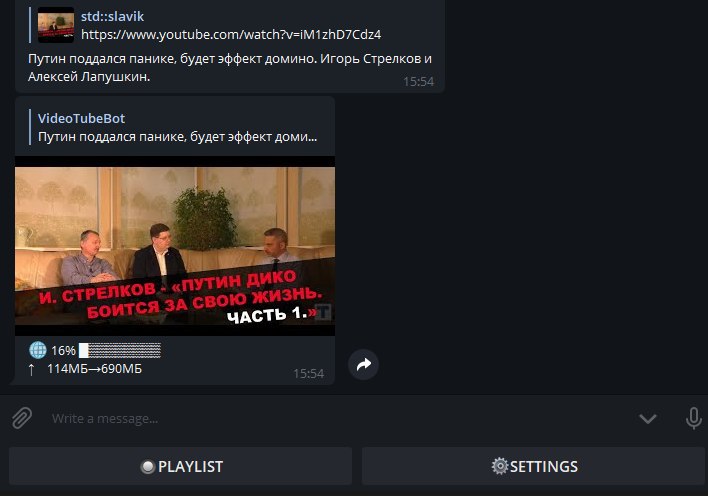The image size is (708, 496).
Task: Click the 16% upload progress bar
Action: click(x=120, y=350)
